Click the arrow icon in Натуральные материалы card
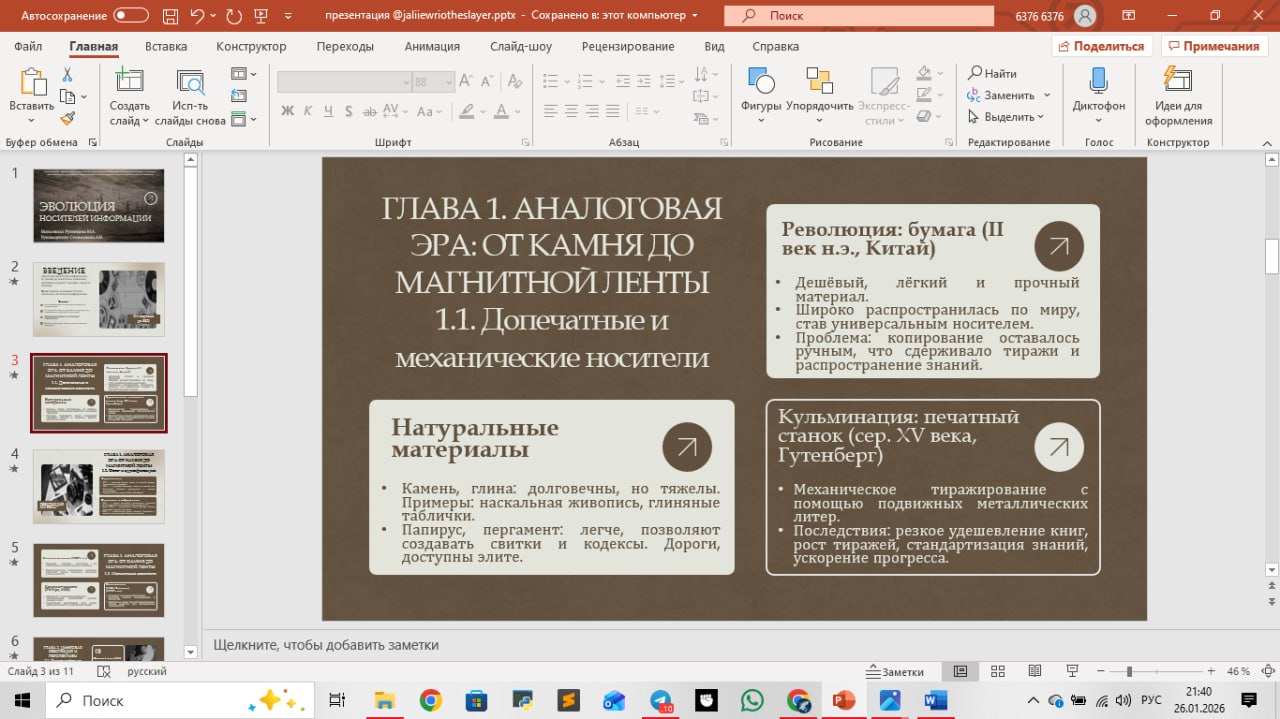The image size is (1280, 719). click(x=687, y=447)
